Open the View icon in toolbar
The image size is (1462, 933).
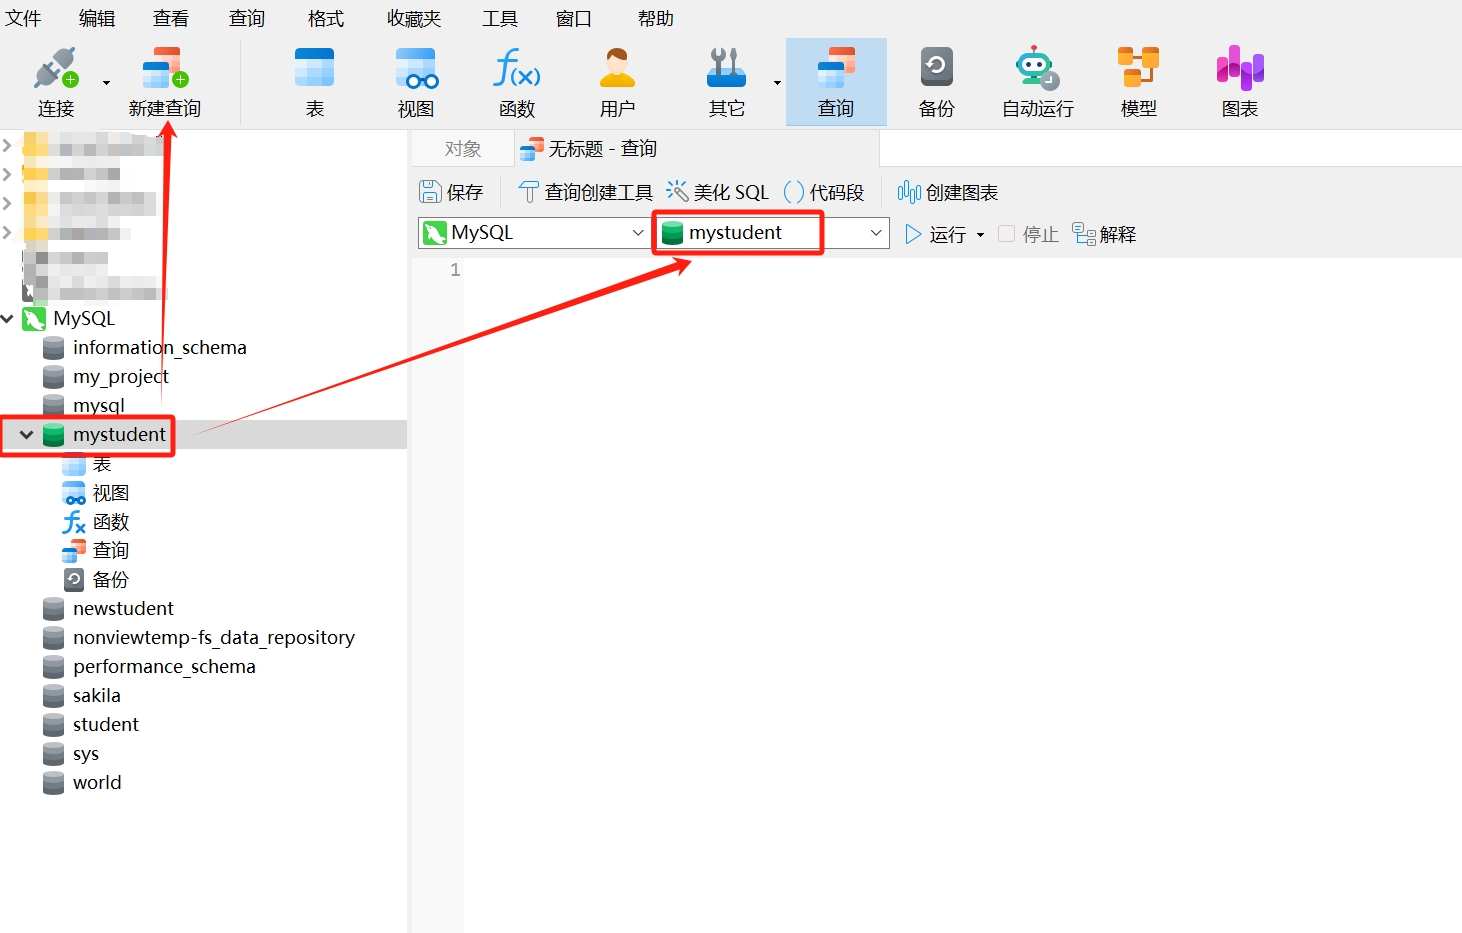pyautogui.click(x=415, y=69)
